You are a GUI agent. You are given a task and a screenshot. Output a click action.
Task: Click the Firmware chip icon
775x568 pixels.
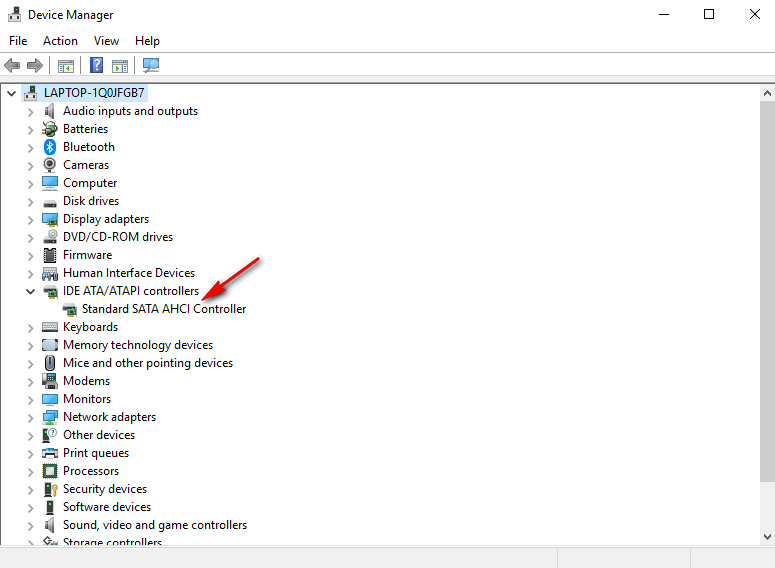49,255
